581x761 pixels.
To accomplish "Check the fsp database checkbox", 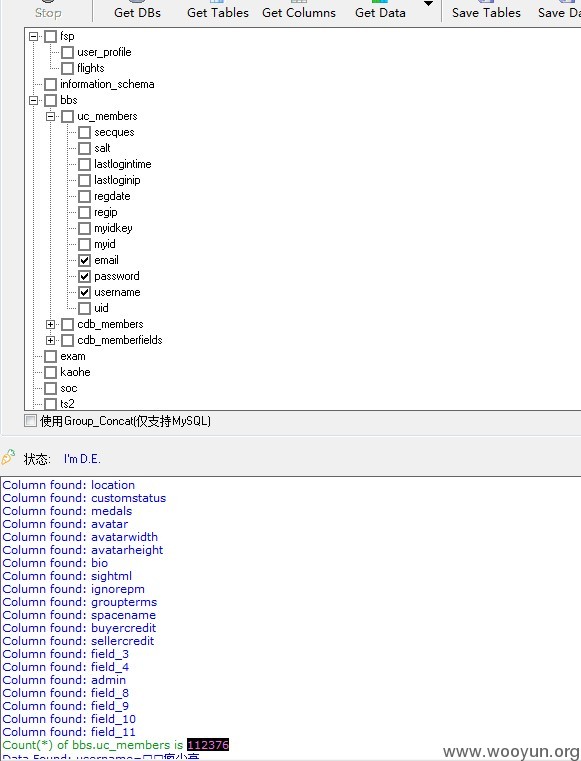I will click(50, 36).
